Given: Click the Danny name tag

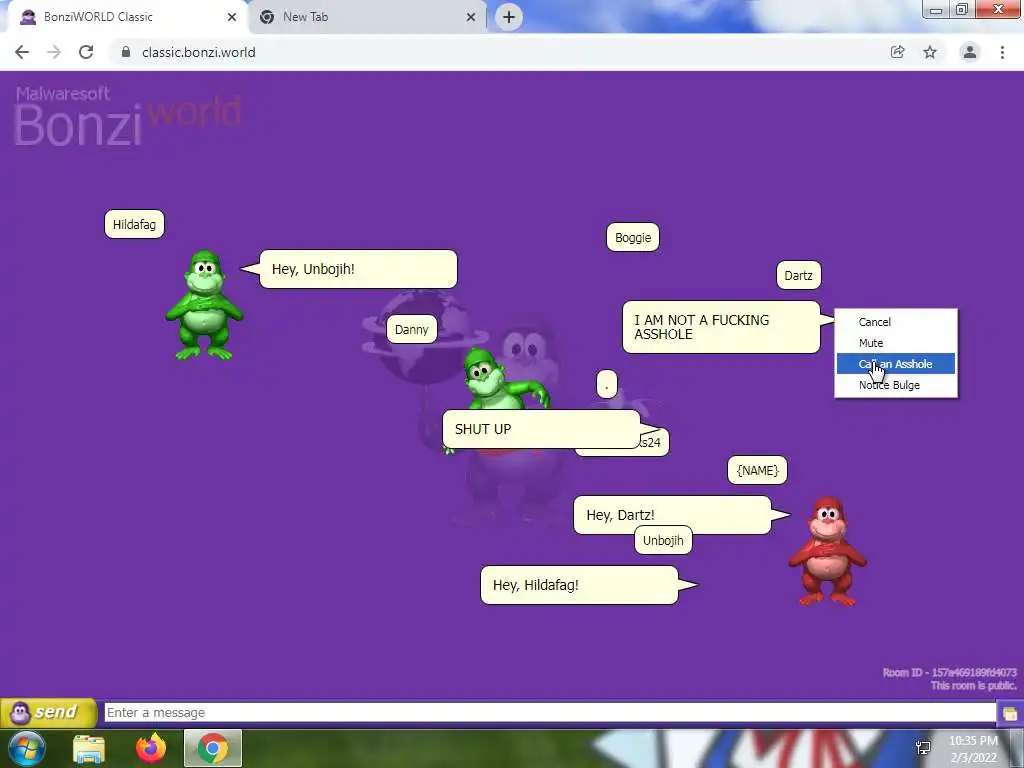Looking at the screenshot, I should 411,329.
